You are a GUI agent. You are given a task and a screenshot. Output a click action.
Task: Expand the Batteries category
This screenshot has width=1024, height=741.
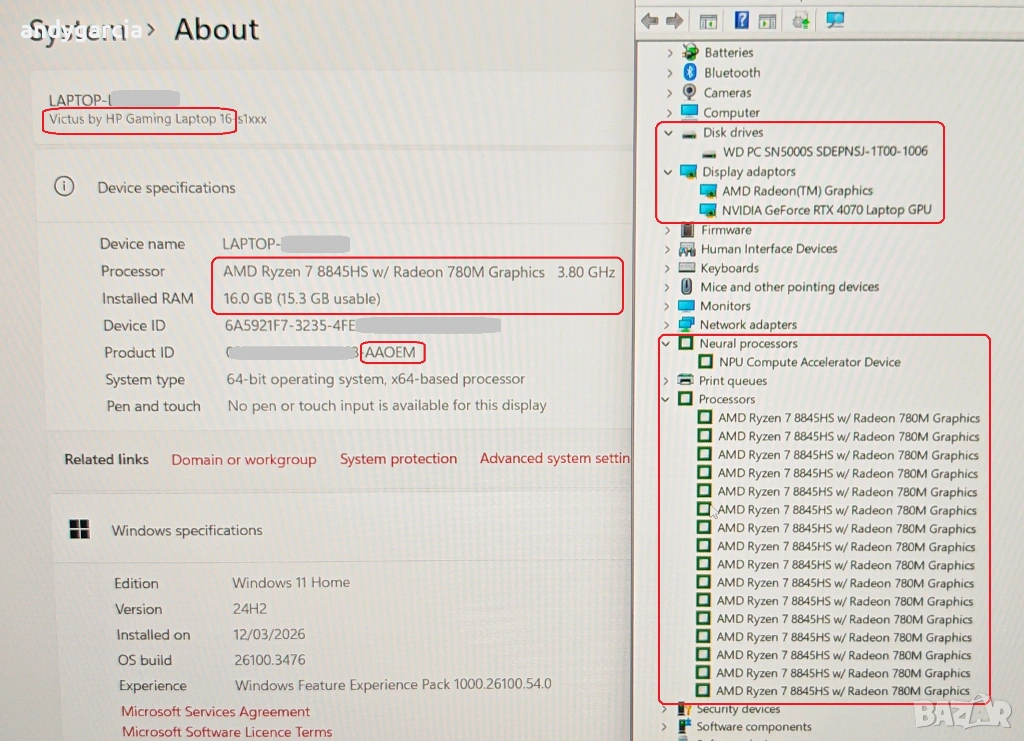point(669,53)
